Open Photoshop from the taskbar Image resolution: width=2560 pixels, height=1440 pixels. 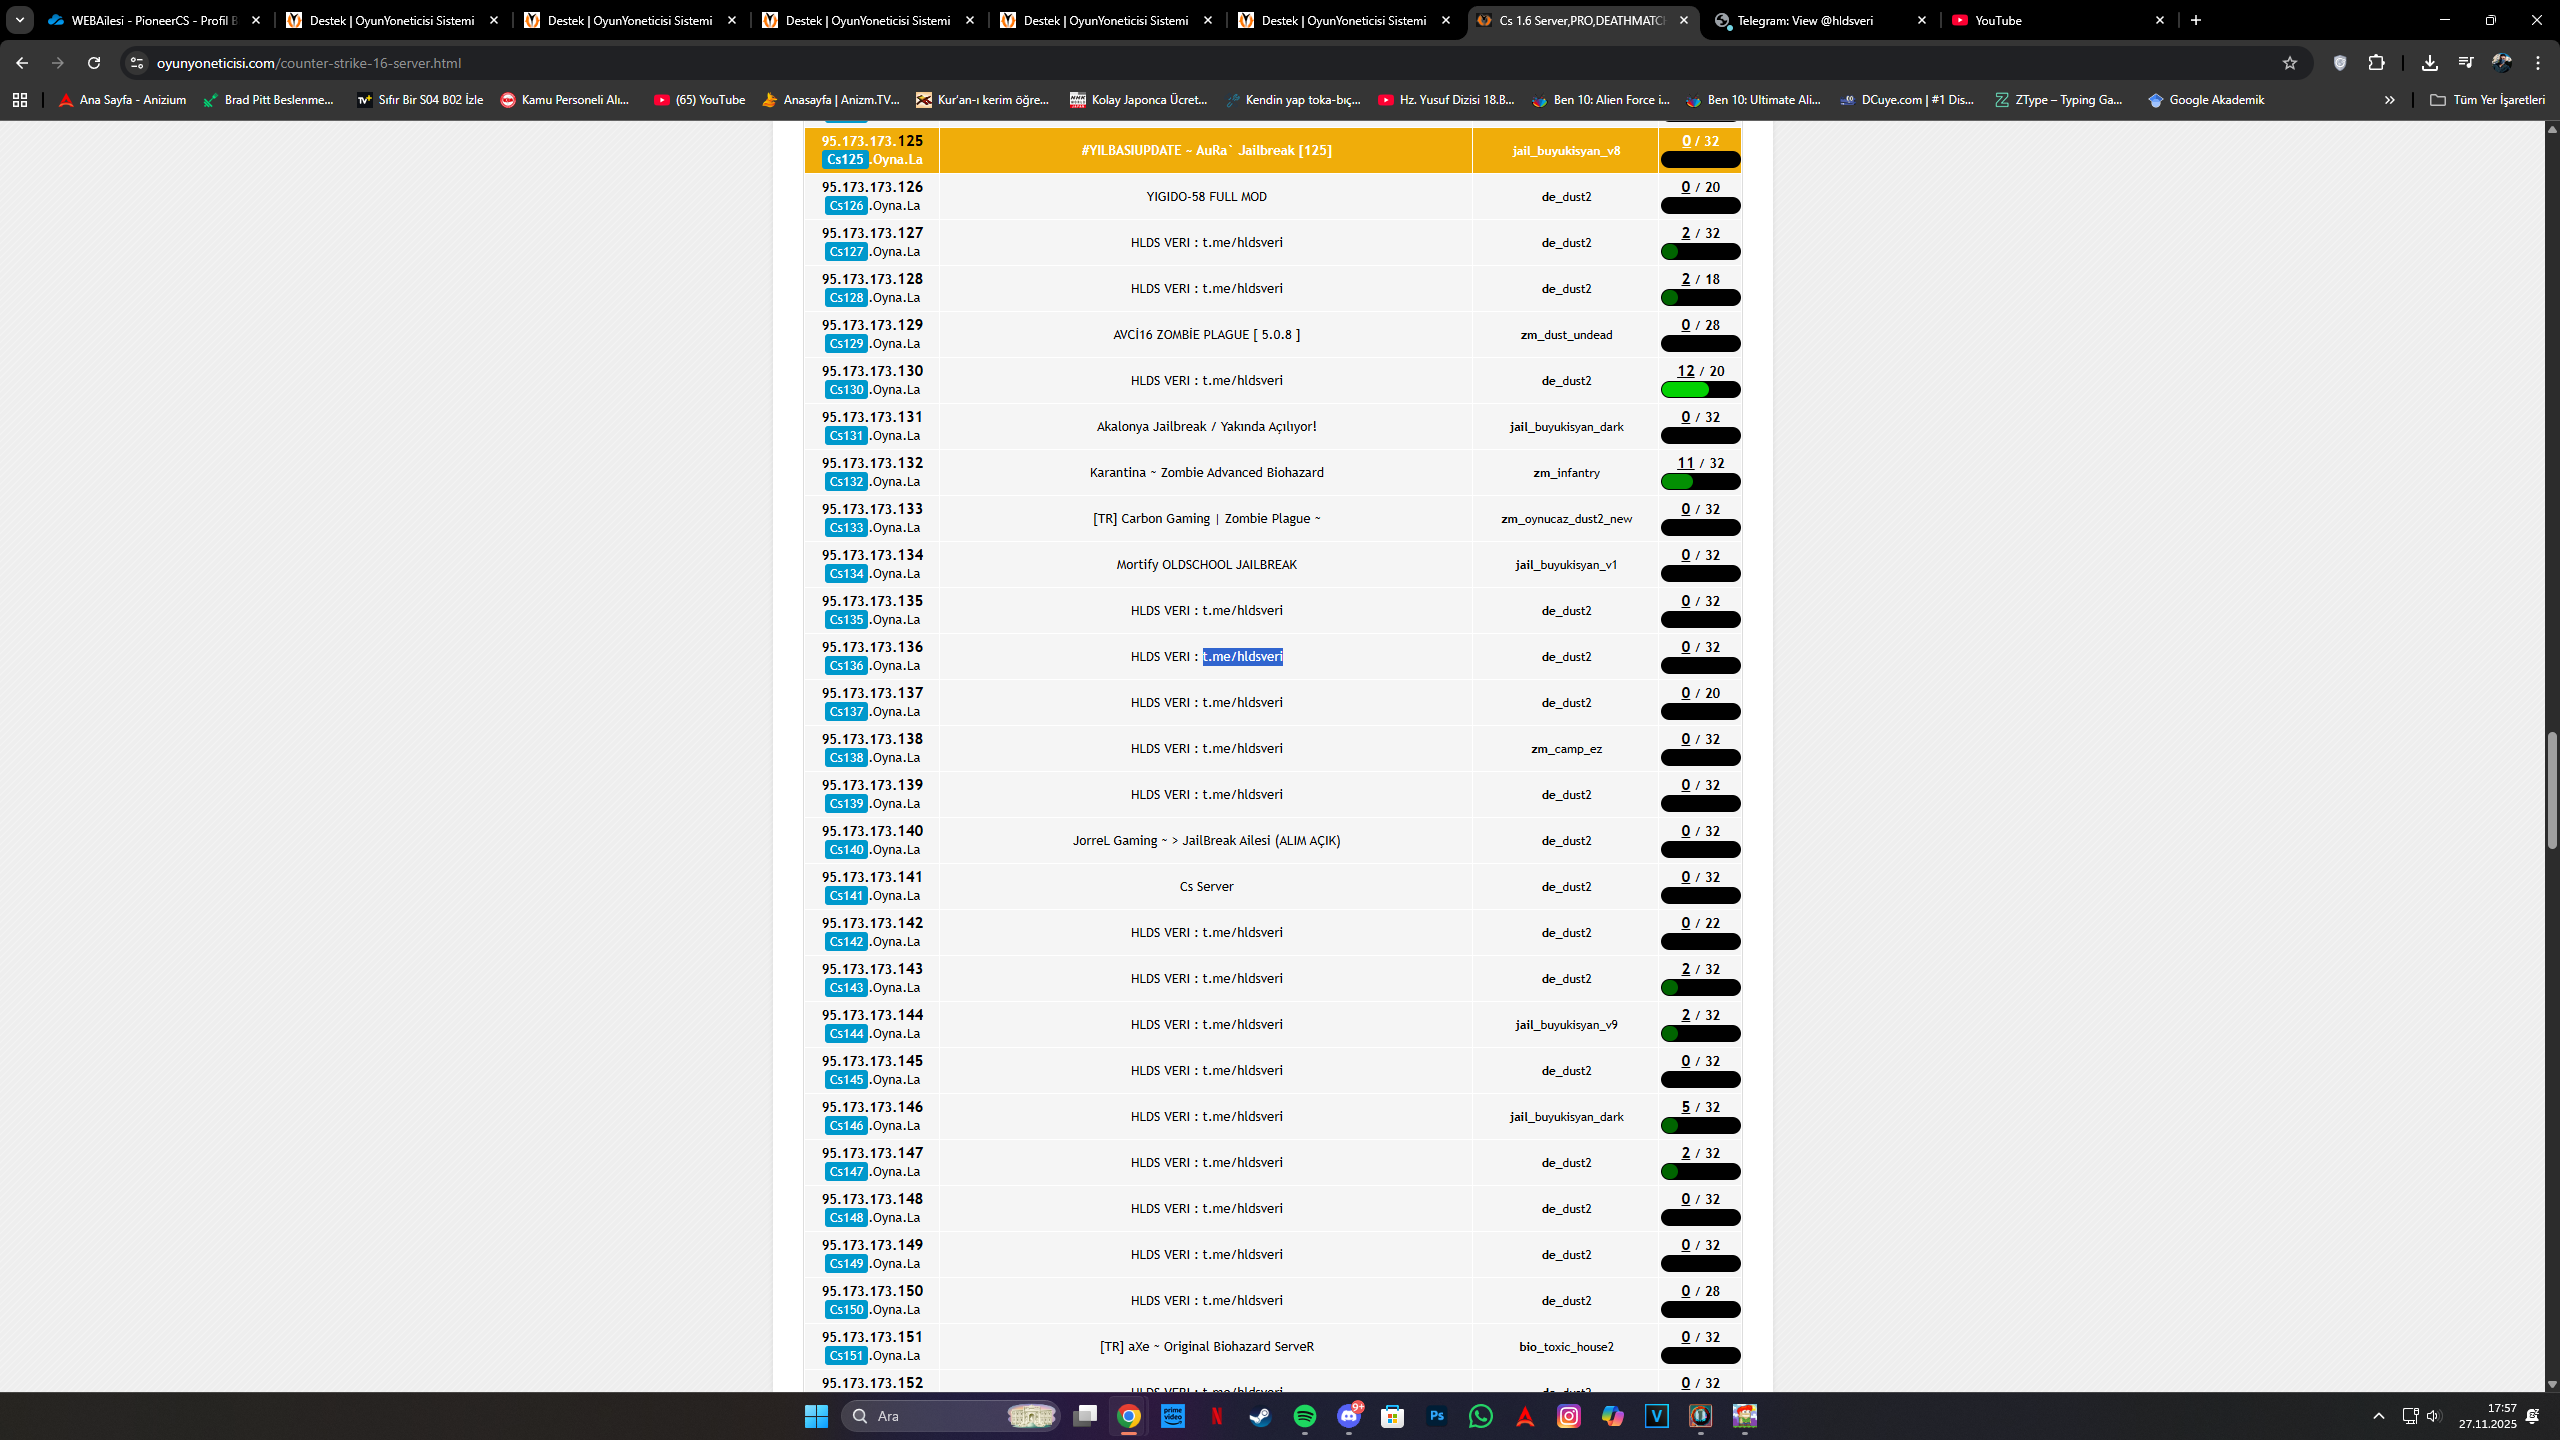1437,1416
